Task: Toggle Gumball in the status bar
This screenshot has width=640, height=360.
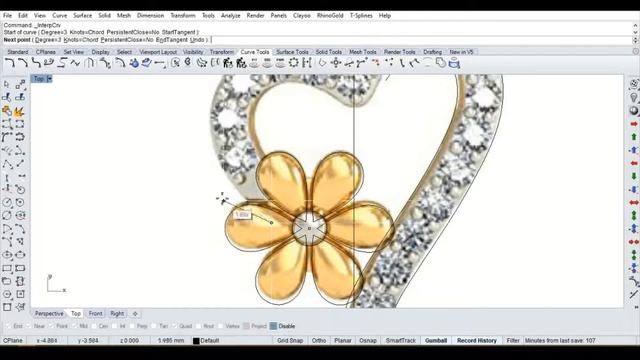Action: 436,340
